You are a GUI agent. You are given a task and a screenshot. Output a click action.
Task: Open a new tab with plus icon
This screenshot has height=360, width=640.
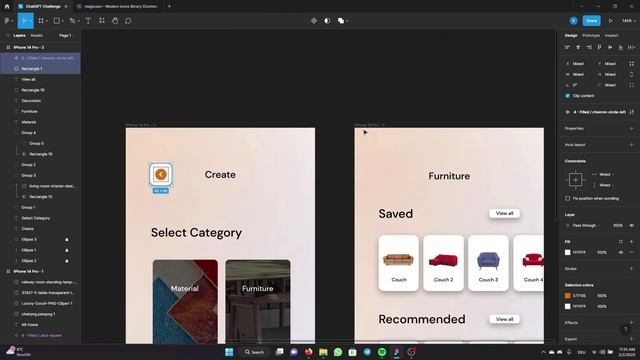[x=169, y=7]
